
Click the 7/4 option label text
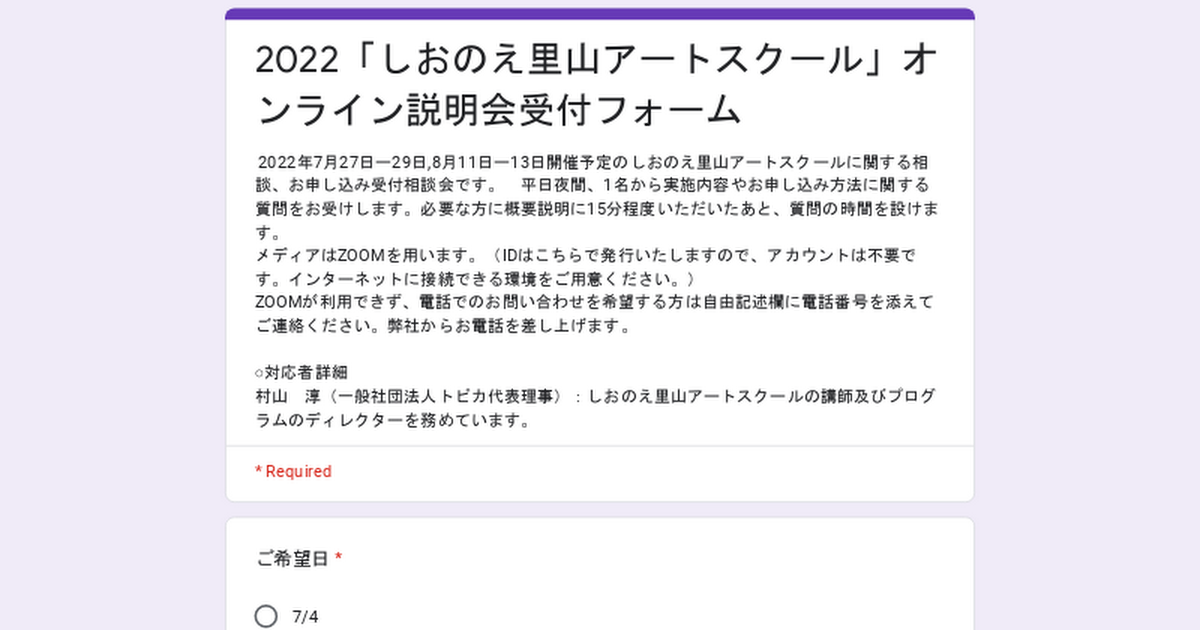305,616
